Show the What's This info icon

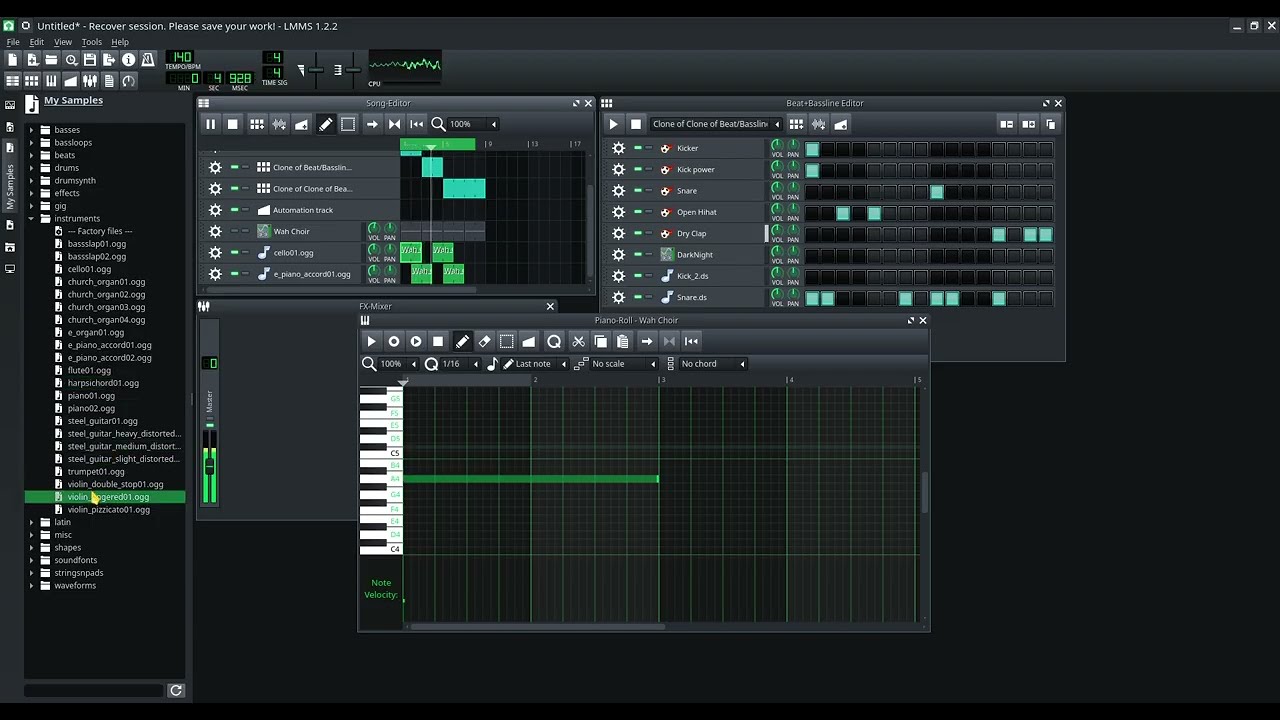(x=128, y=60)
